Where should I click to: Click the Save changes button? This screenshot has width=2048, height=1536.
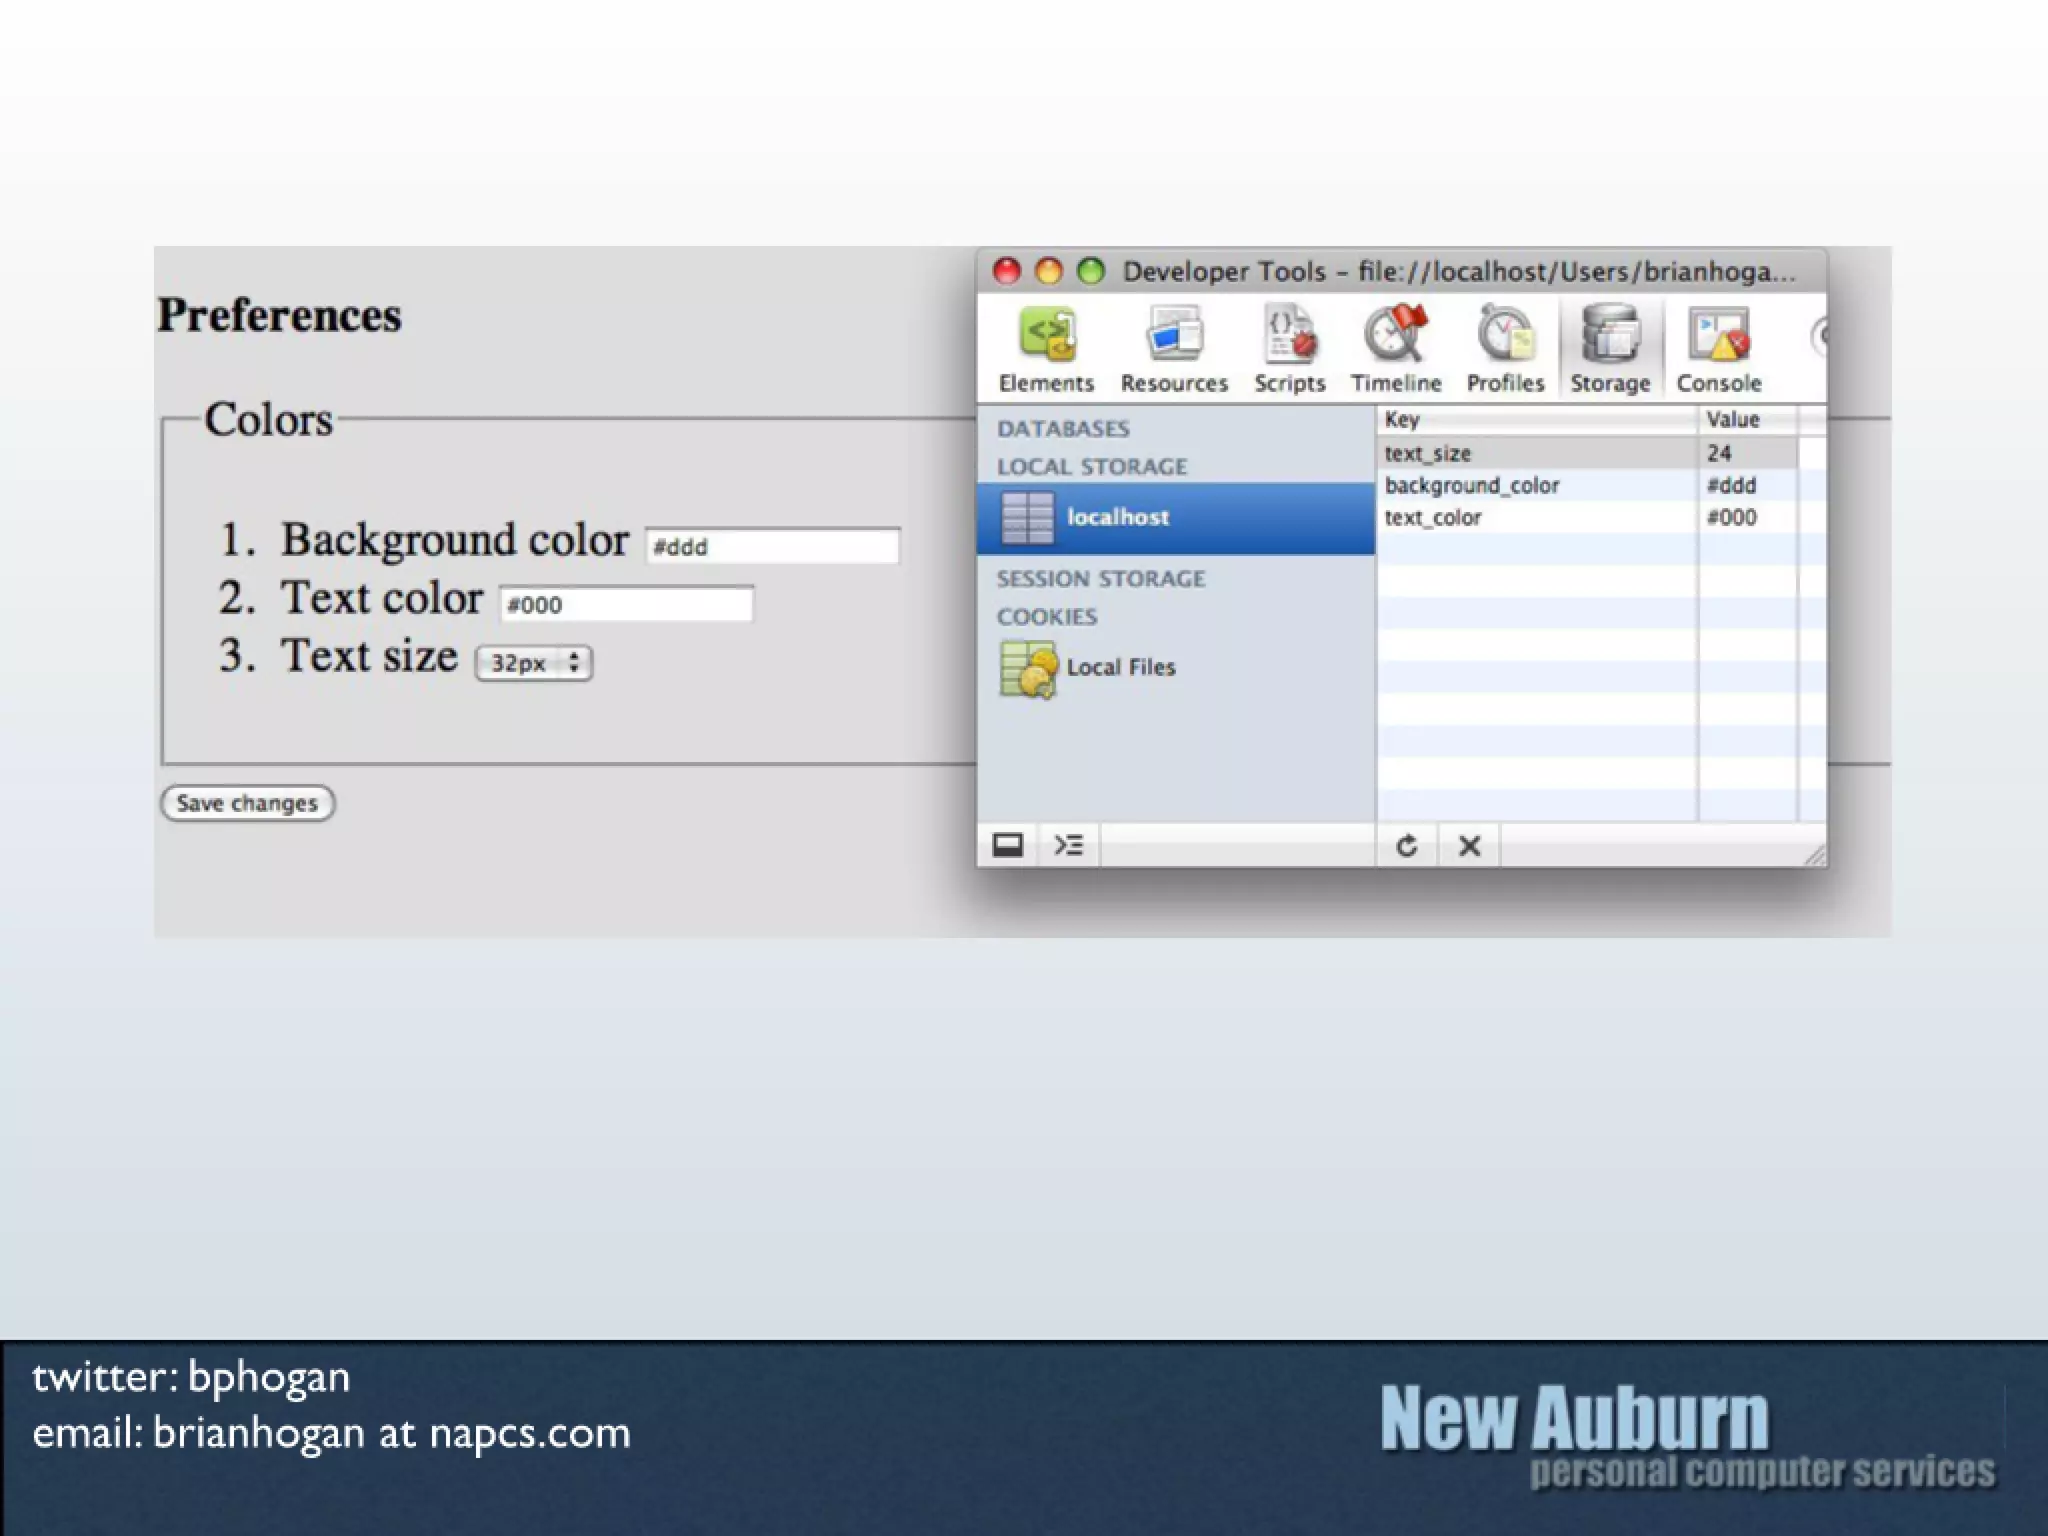click(247, 803)
